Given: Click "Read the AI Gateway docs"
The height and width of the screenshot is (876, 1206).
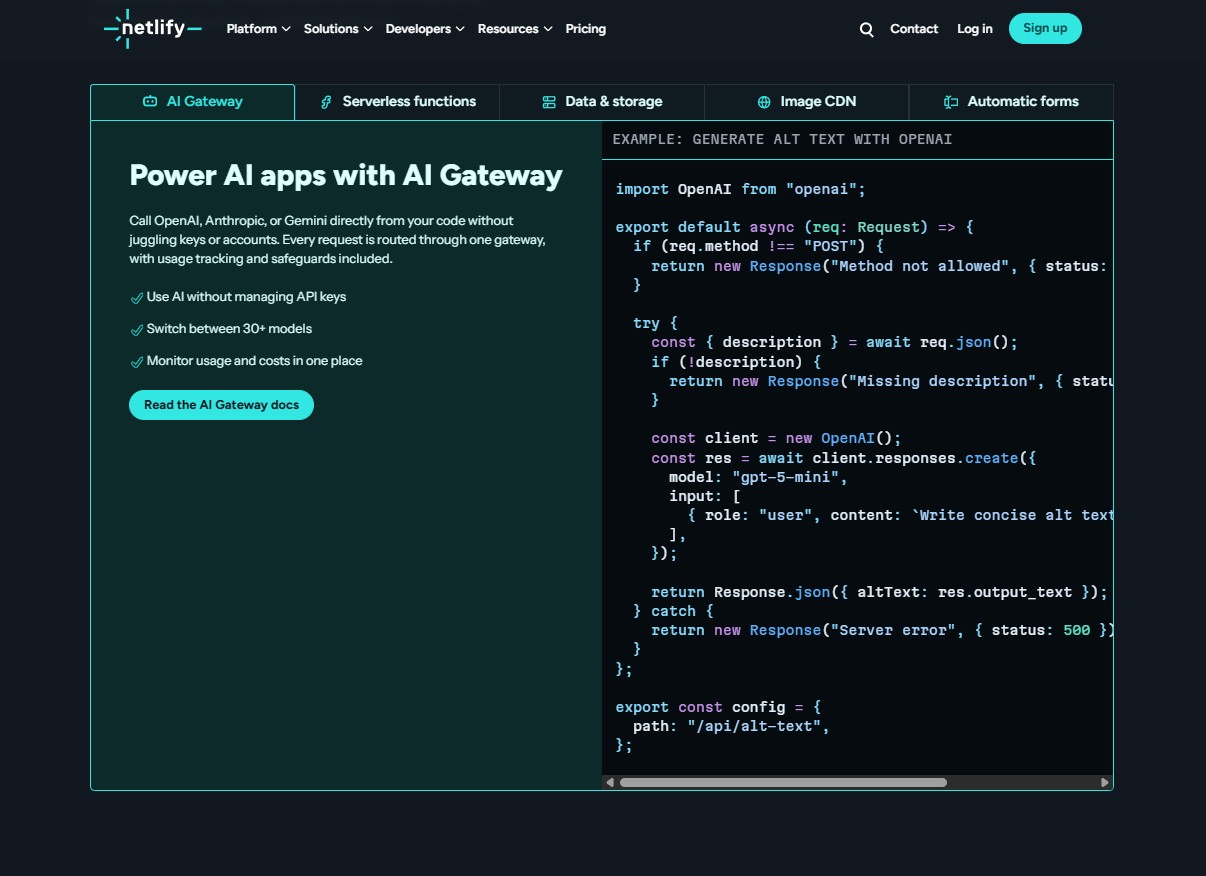Looking at the screenshot, I should click(221, 405).
